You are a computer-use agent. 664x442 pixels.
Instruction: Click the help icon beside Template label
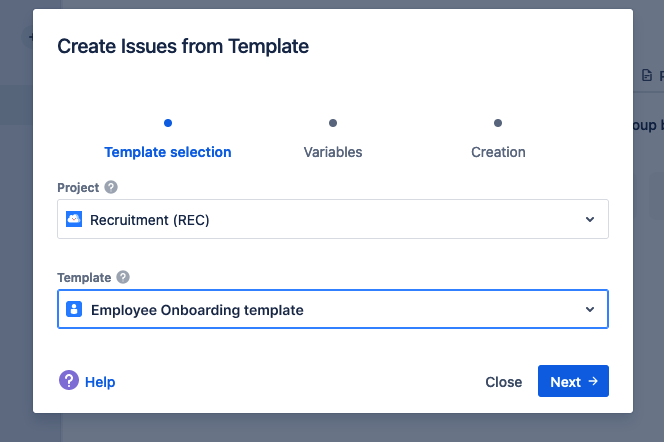123,277
